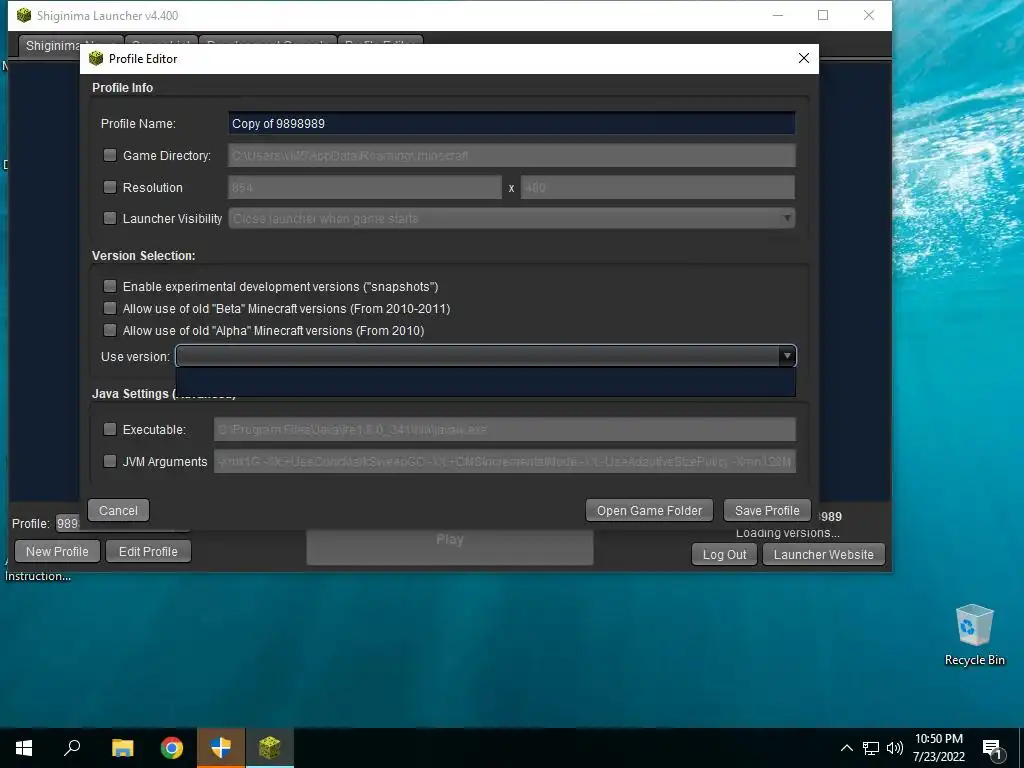Enable the Game Directory checkbox
The width and height of the screenshot is (1024, 768).
110,155
